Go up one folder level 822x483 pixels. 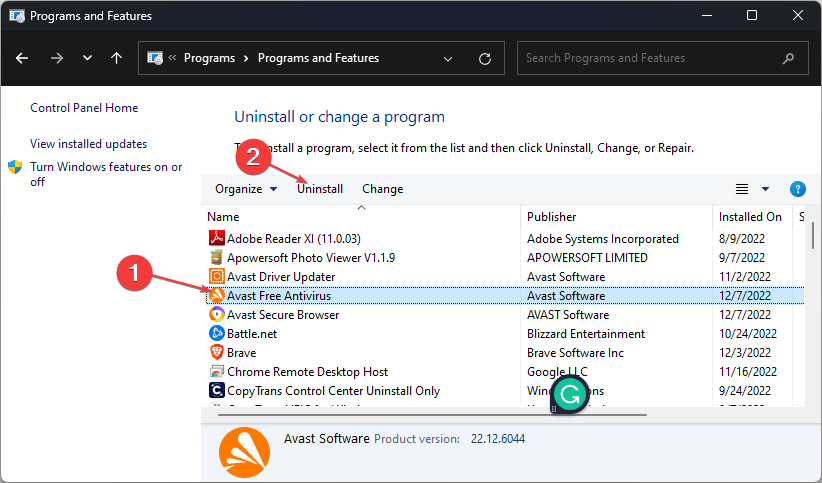click(x=116, y=58)
